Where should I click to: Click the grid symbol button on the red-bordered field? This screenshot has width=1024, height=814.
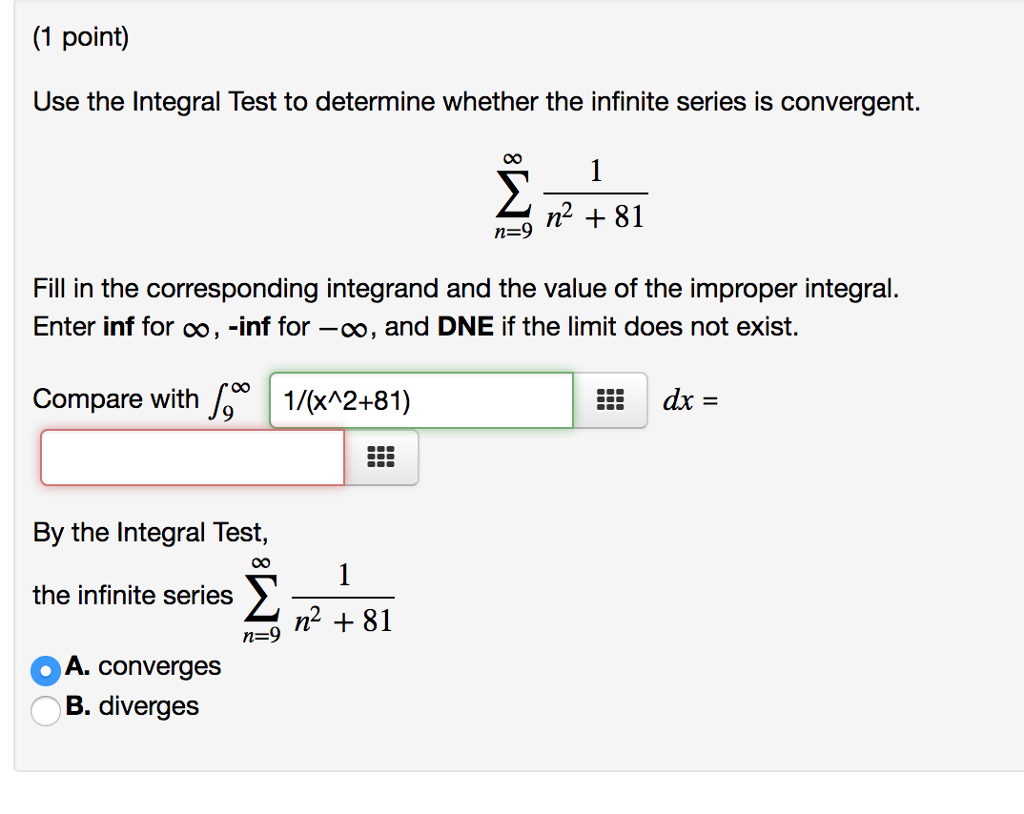coord(381,457)
